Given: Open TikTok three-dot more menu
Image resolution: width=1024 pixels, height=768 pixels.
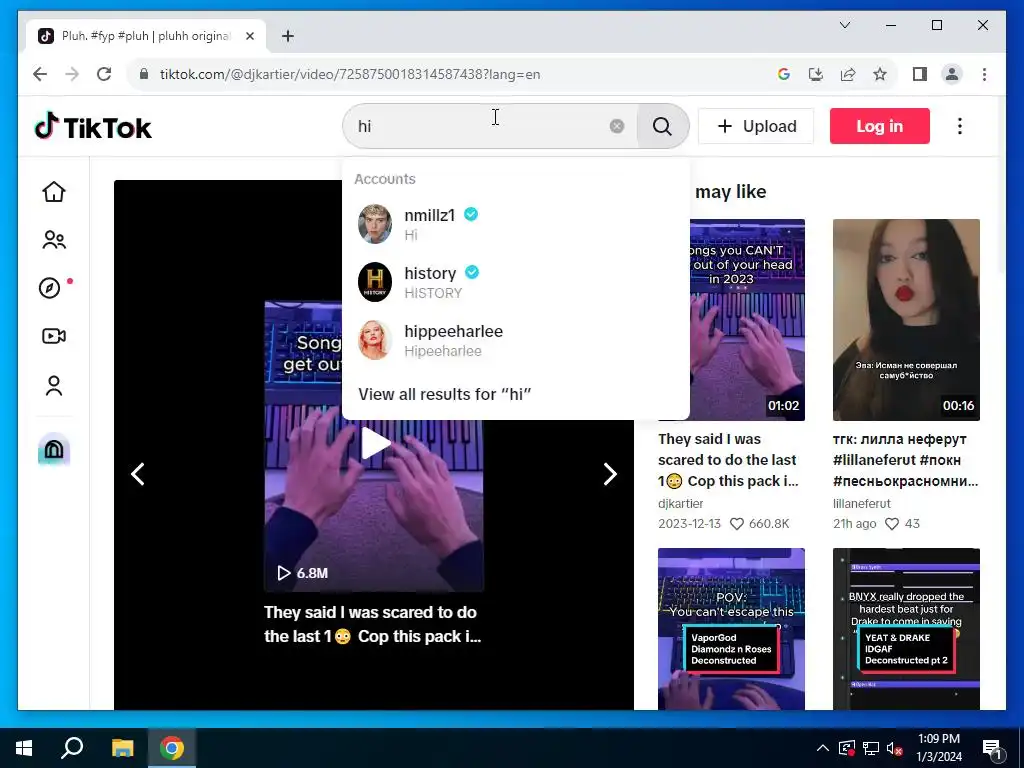Looking at the screenshot, I should (959, 126).
